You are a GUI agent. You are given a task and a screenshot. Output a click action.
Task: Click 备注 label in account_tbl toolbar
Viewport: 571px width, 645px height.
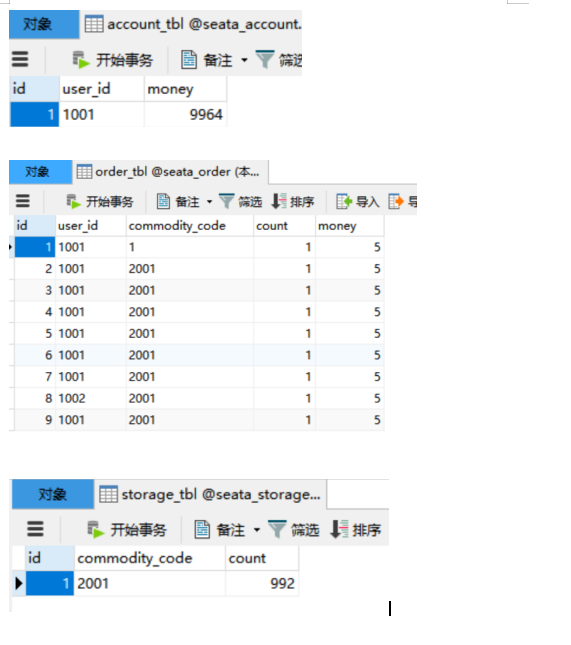pyautogui.click(x=218, y=60)
